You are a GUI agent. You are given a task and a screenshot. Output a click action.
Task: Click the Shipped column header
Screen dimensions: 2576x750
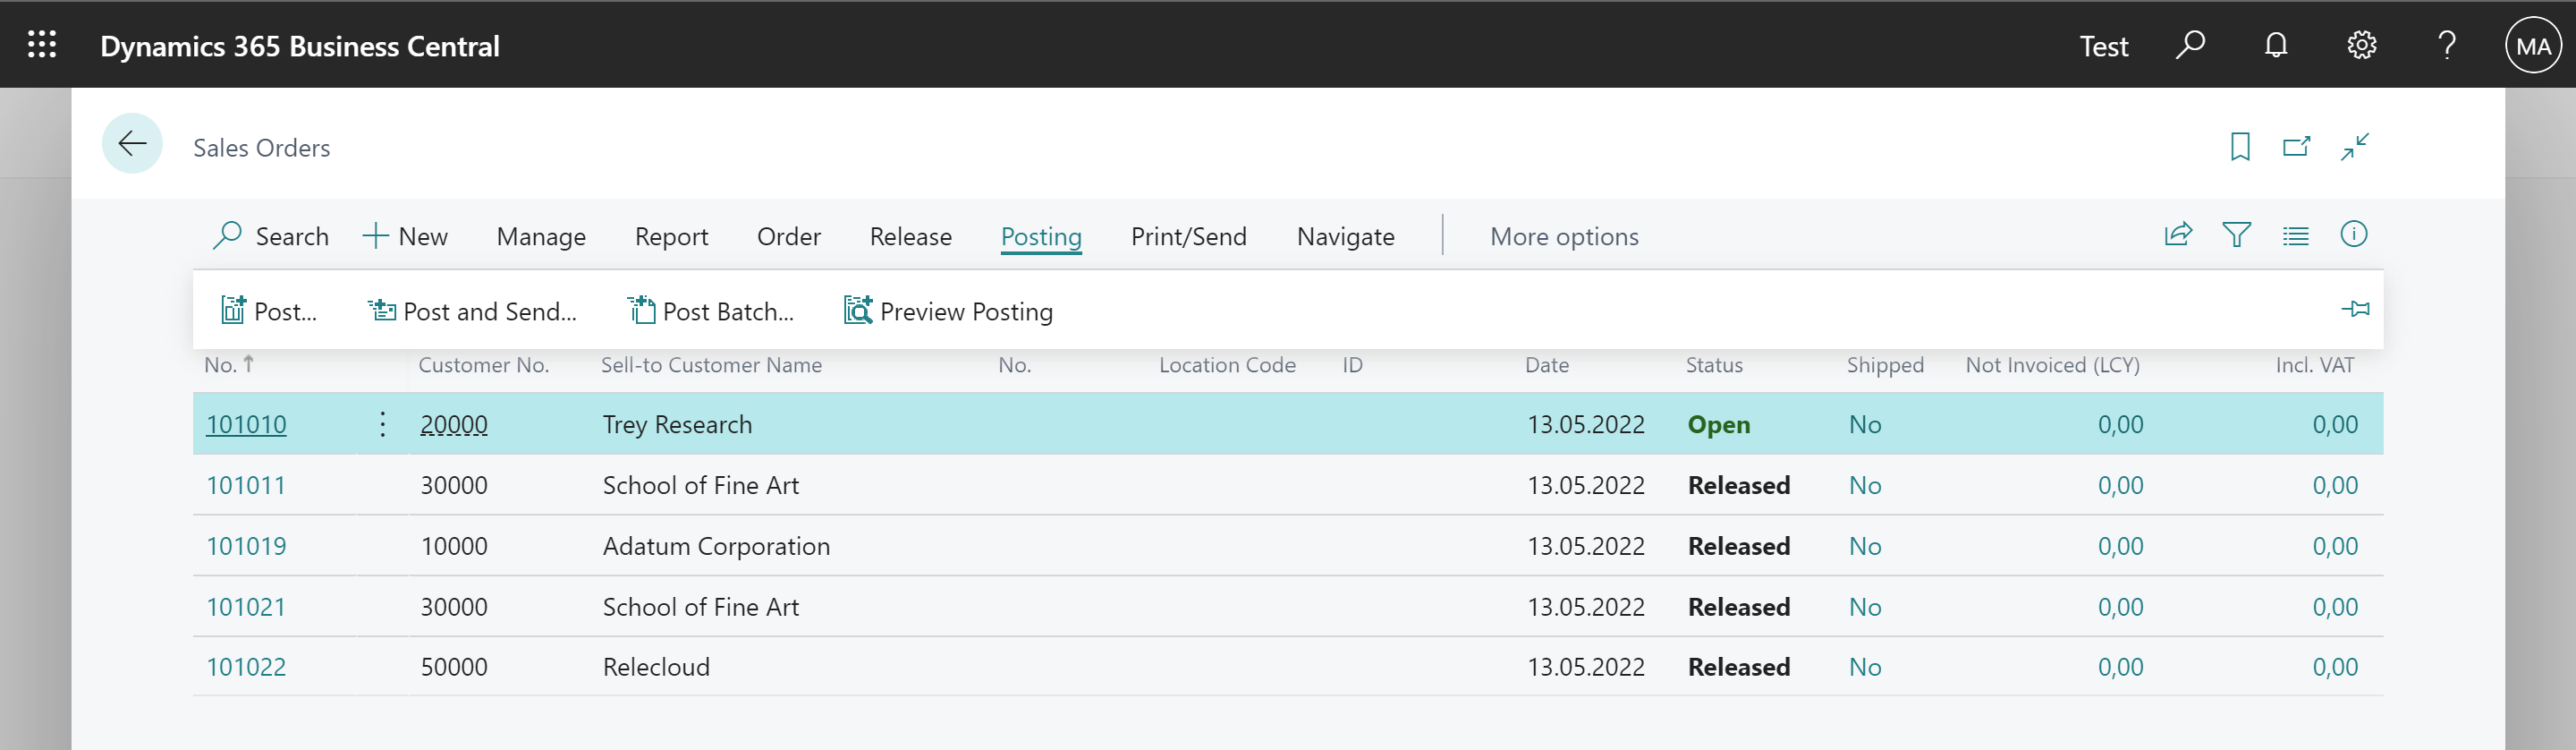click(1885, 365)
